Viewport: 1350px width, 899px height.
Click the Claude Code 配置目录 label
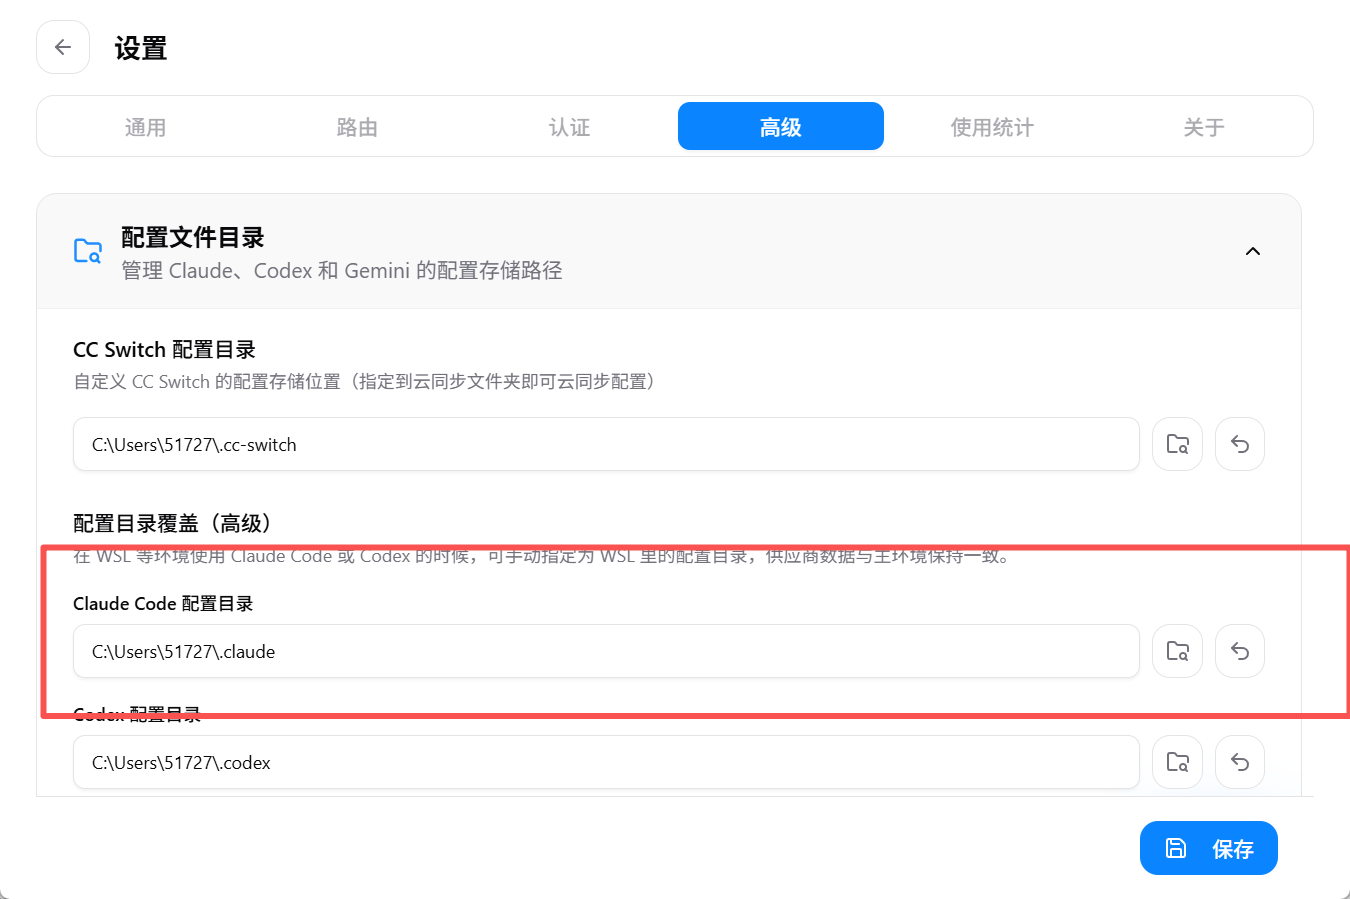coord(163,603)
